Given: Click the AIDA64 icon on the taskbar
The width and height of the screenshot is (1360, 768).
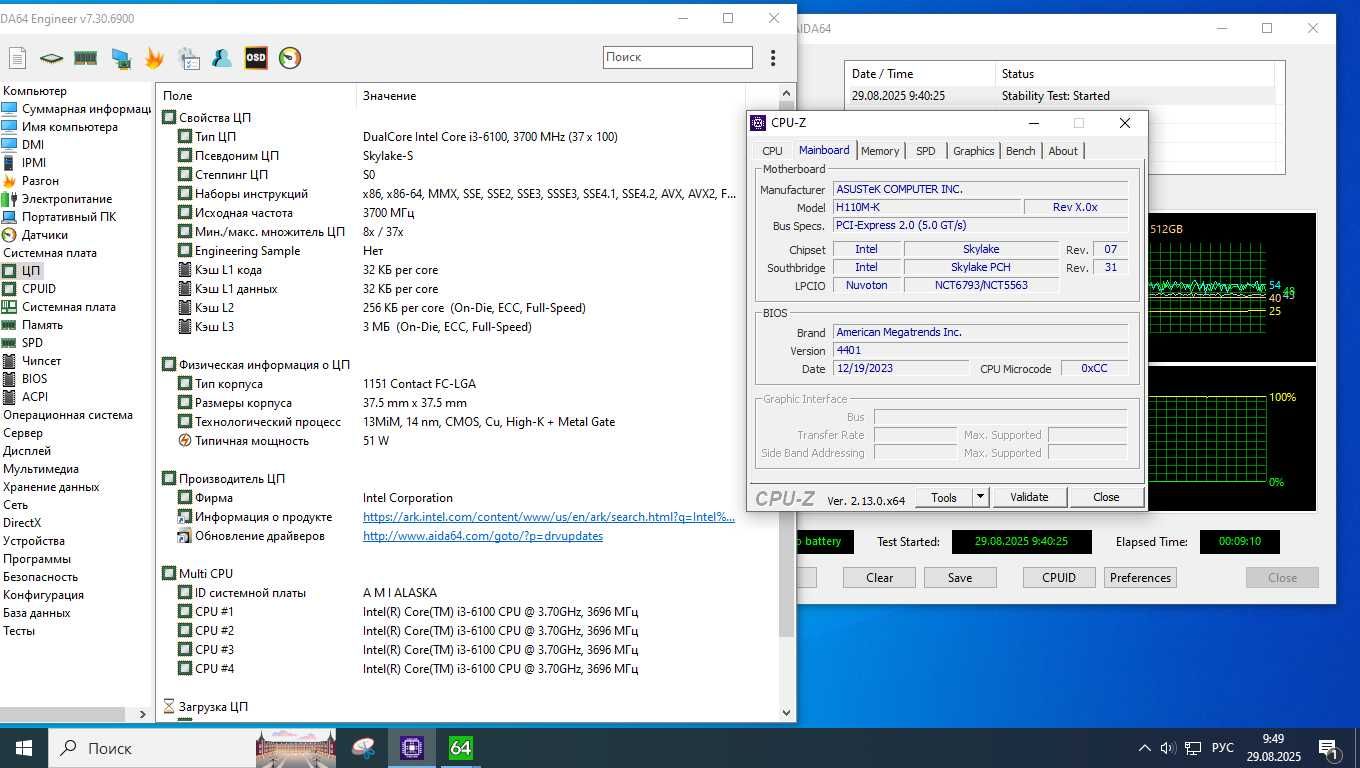Looking at the screenshot, I should coord(460,748).
